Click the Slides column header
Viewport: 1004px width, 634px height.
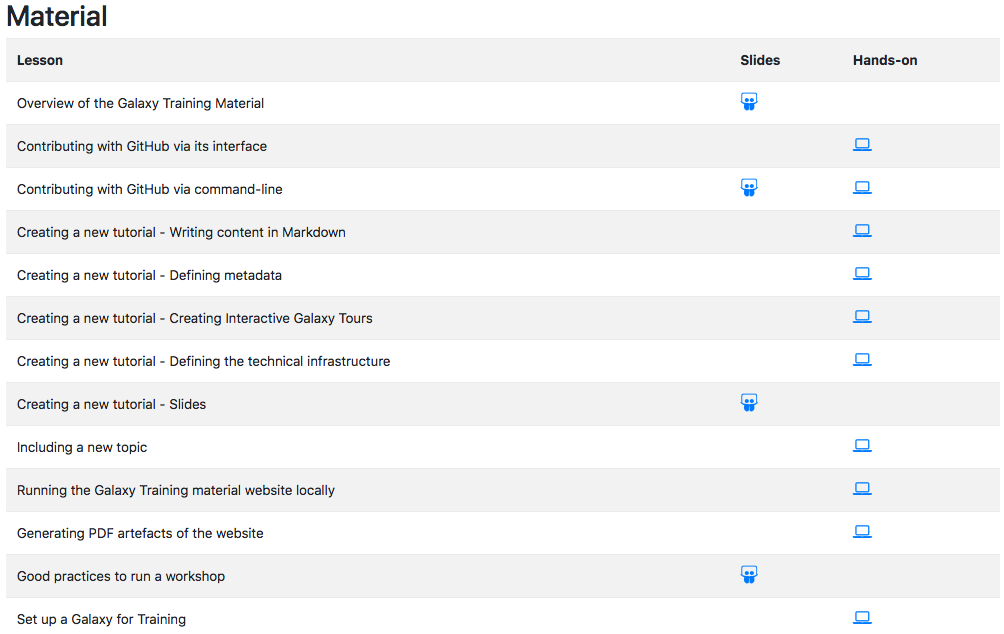760,60
